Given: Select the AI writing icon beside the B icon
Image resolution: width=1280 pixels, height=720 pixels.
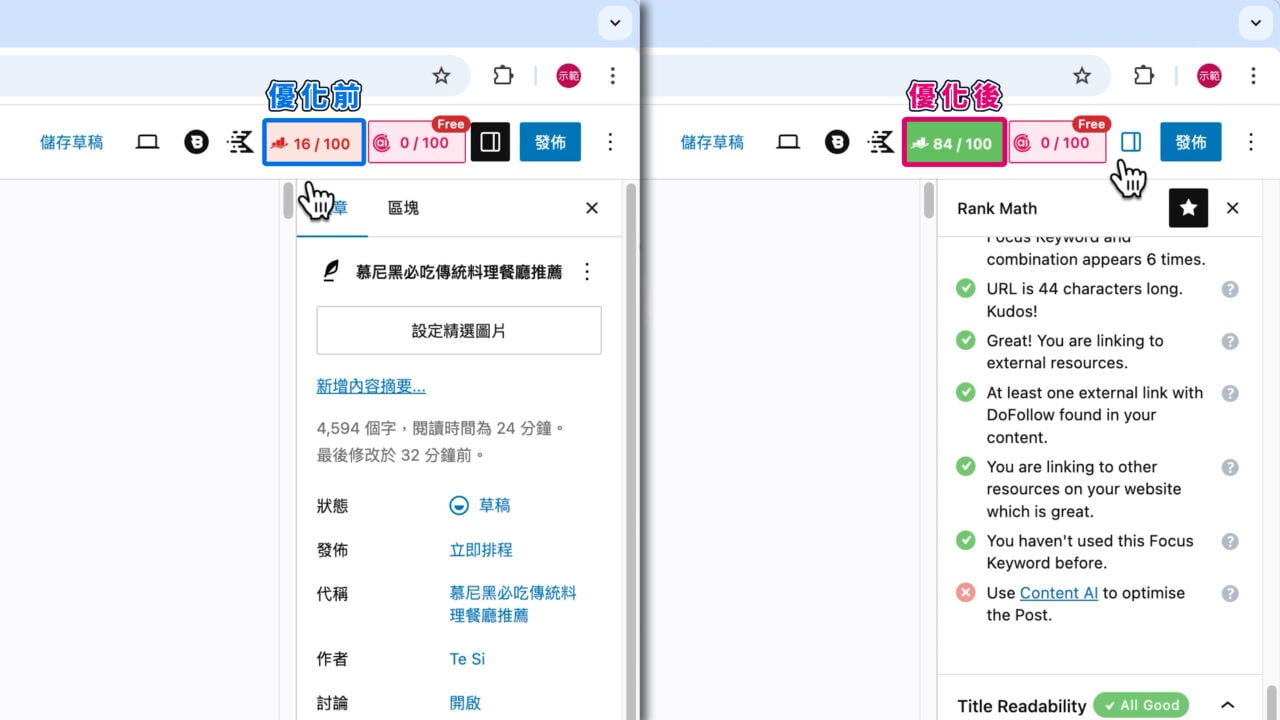Looking at the screenshot, I should 240,141.
